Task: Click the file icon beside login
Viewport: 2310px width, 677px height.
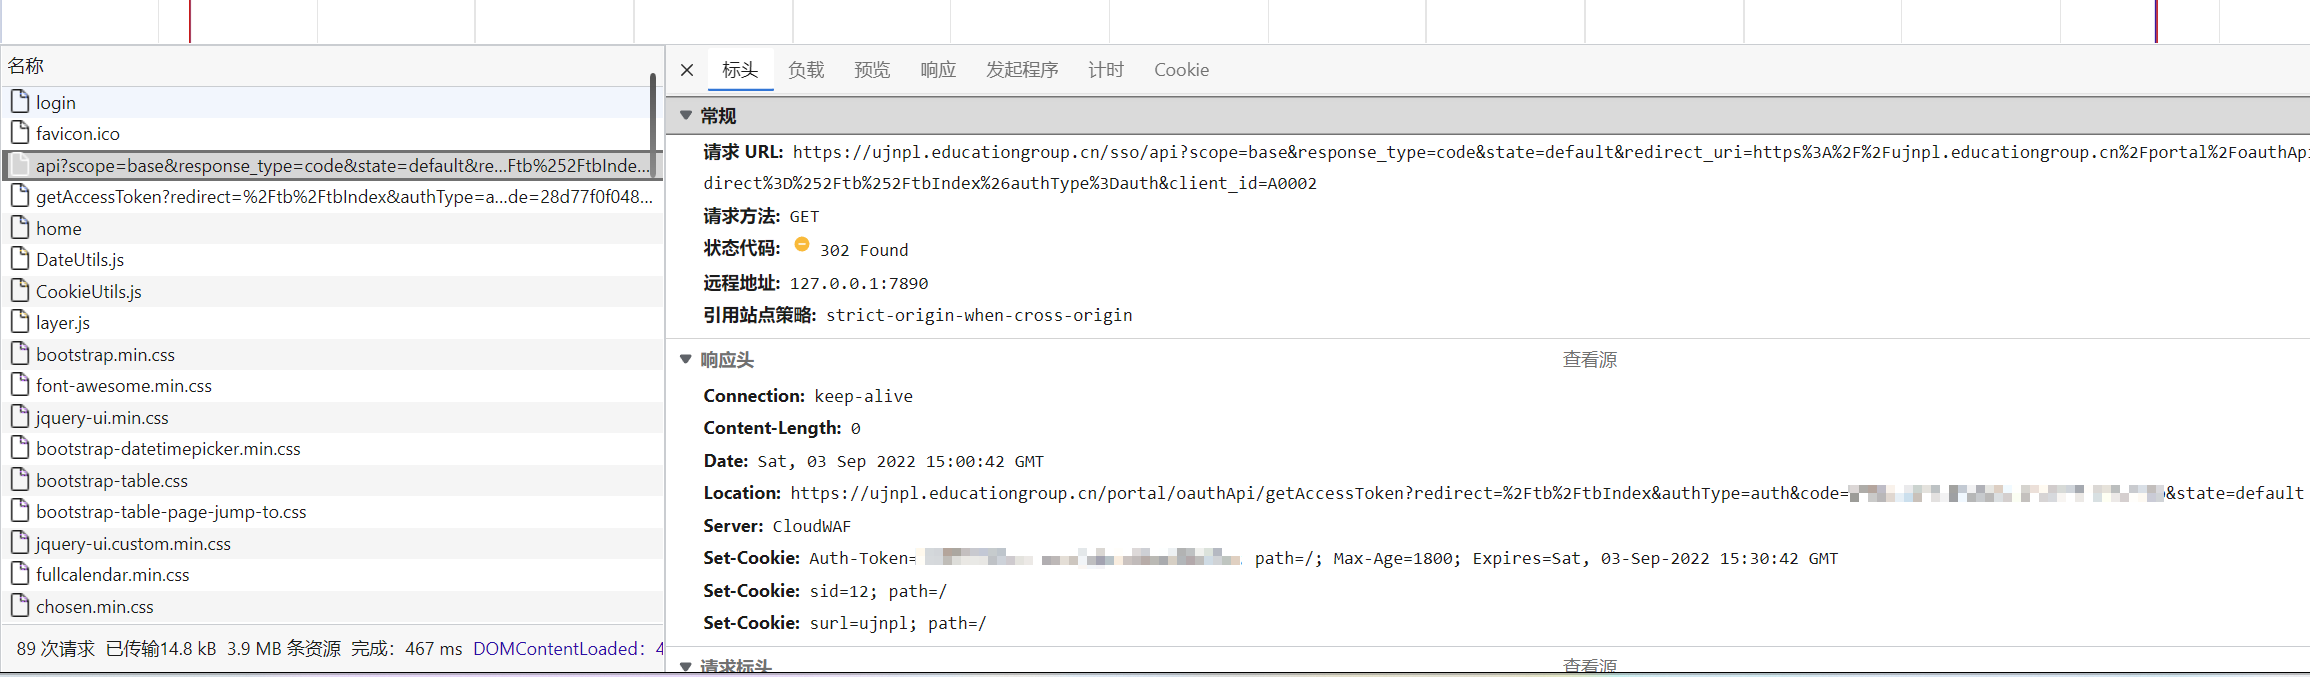Action: 20,102
